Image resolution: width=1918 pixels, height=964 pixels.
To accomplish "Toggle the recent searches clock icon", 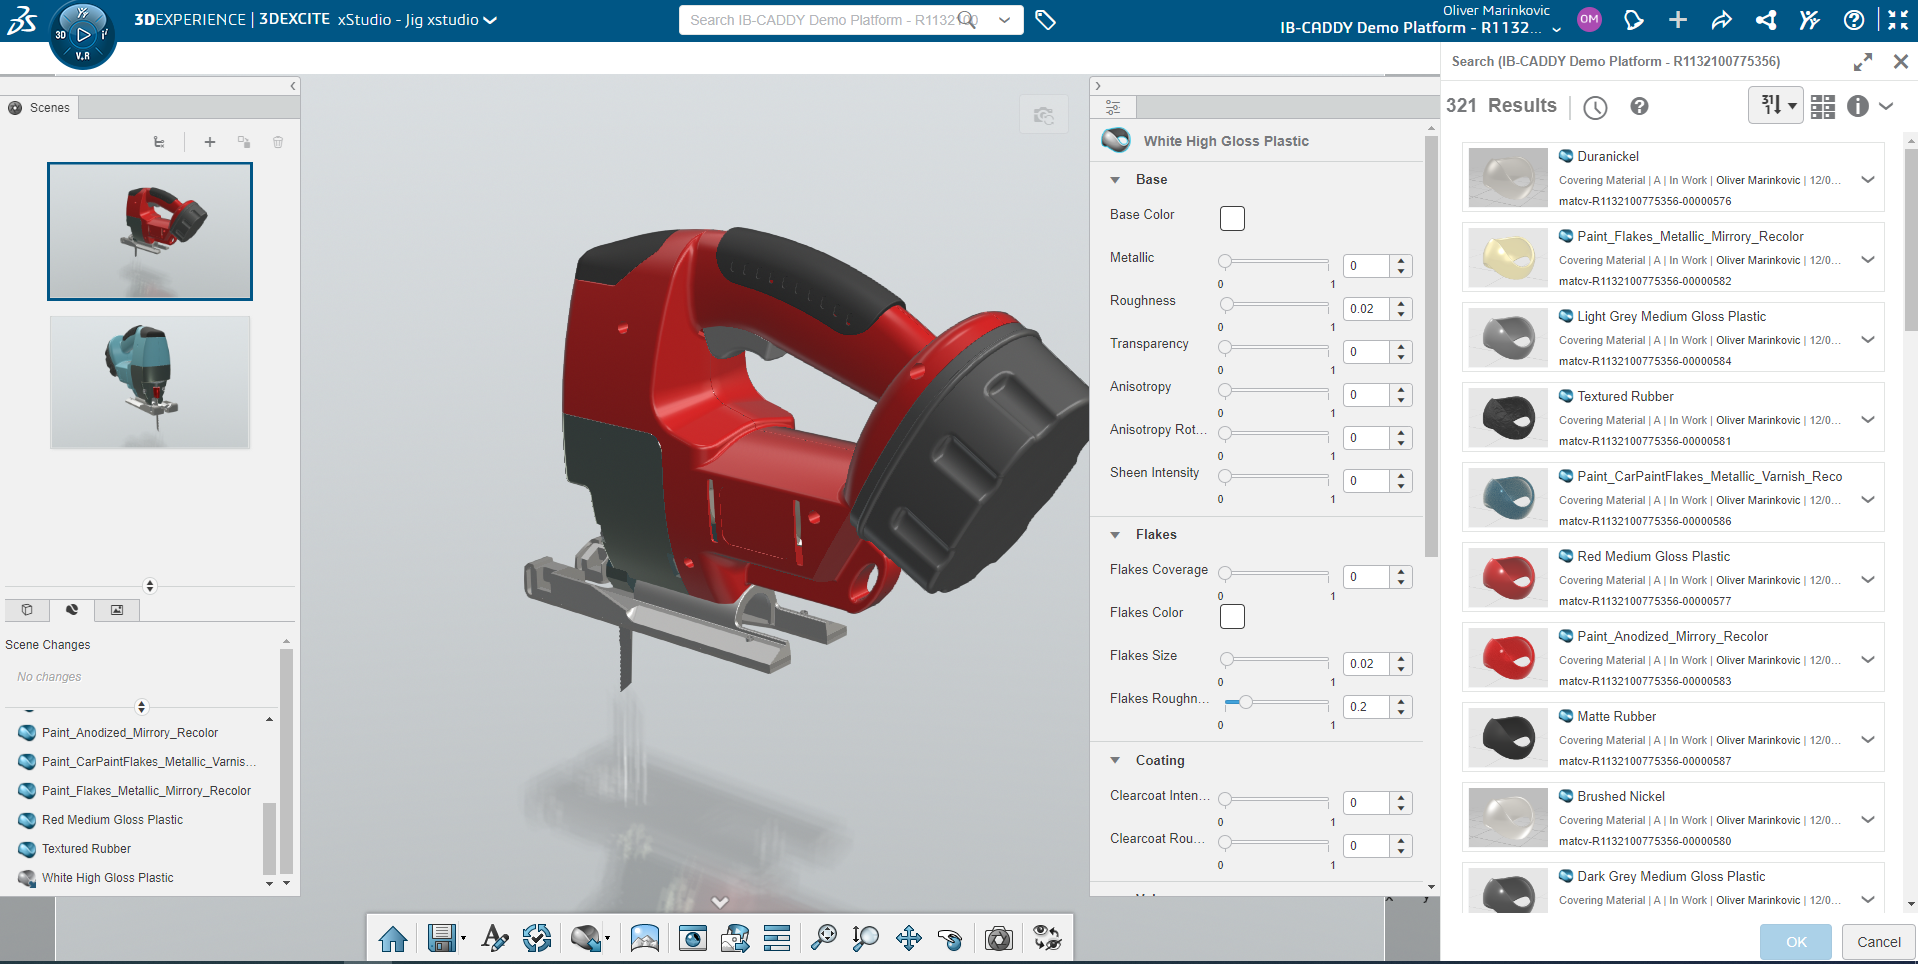I will 1595,107.
